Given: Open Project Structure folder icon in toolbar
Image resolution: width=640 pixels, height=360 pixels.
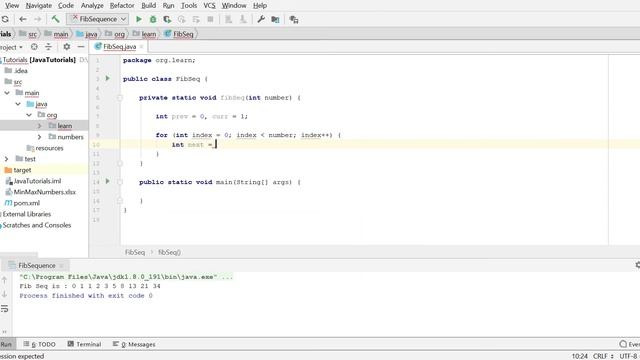Looking at the screenshot, I should tap(276, 19).
